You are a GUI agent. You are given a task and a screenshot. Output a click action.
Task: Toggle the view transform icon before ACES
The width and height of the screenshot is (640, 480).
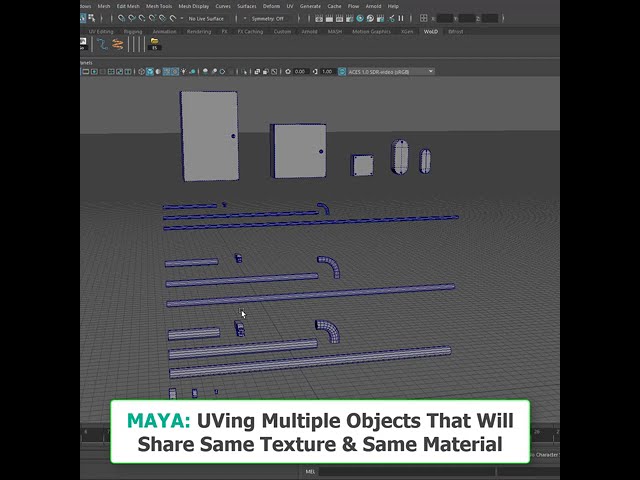point(342,71)
